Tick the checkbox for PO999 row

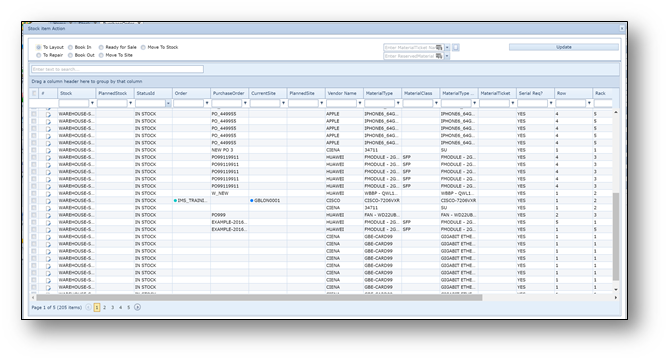coord(34,215)
